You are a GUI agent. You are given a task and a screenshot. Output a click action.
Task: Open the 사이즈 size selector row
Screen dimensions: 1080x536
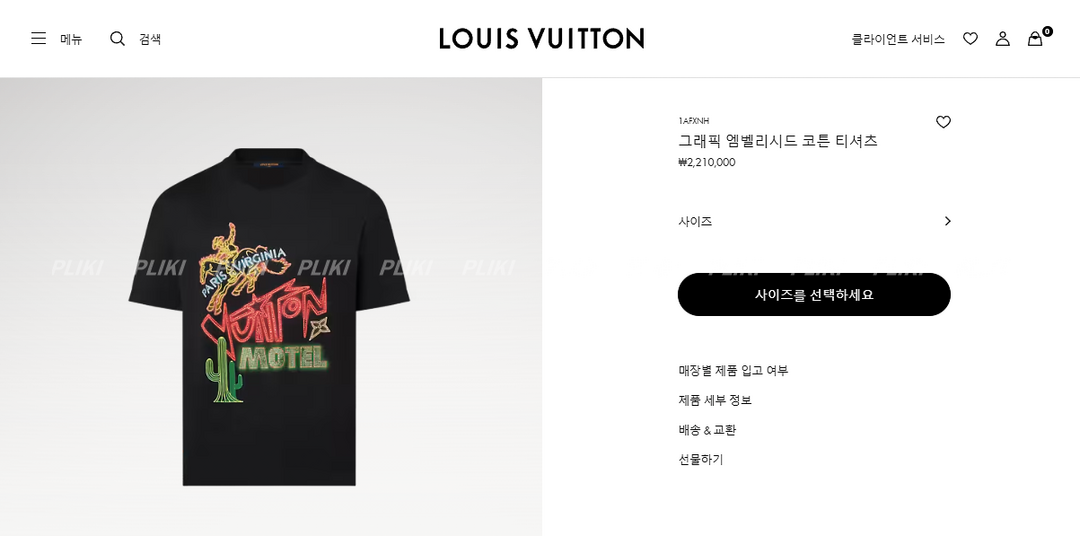814,221
